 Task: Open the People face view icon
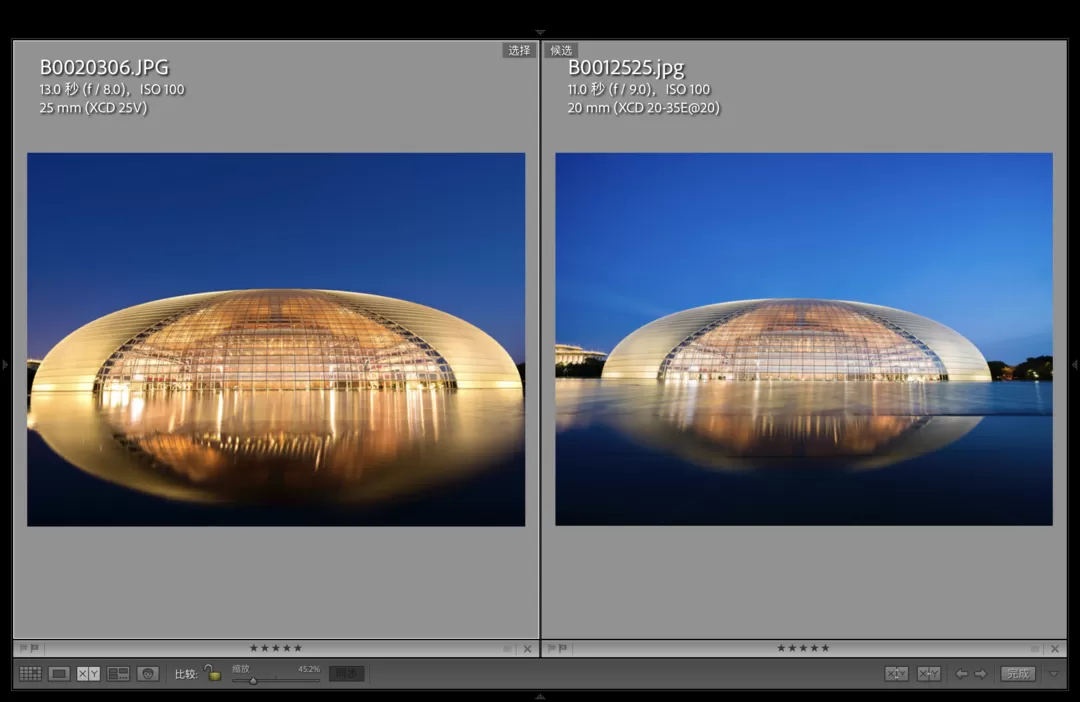coord(148,674)
